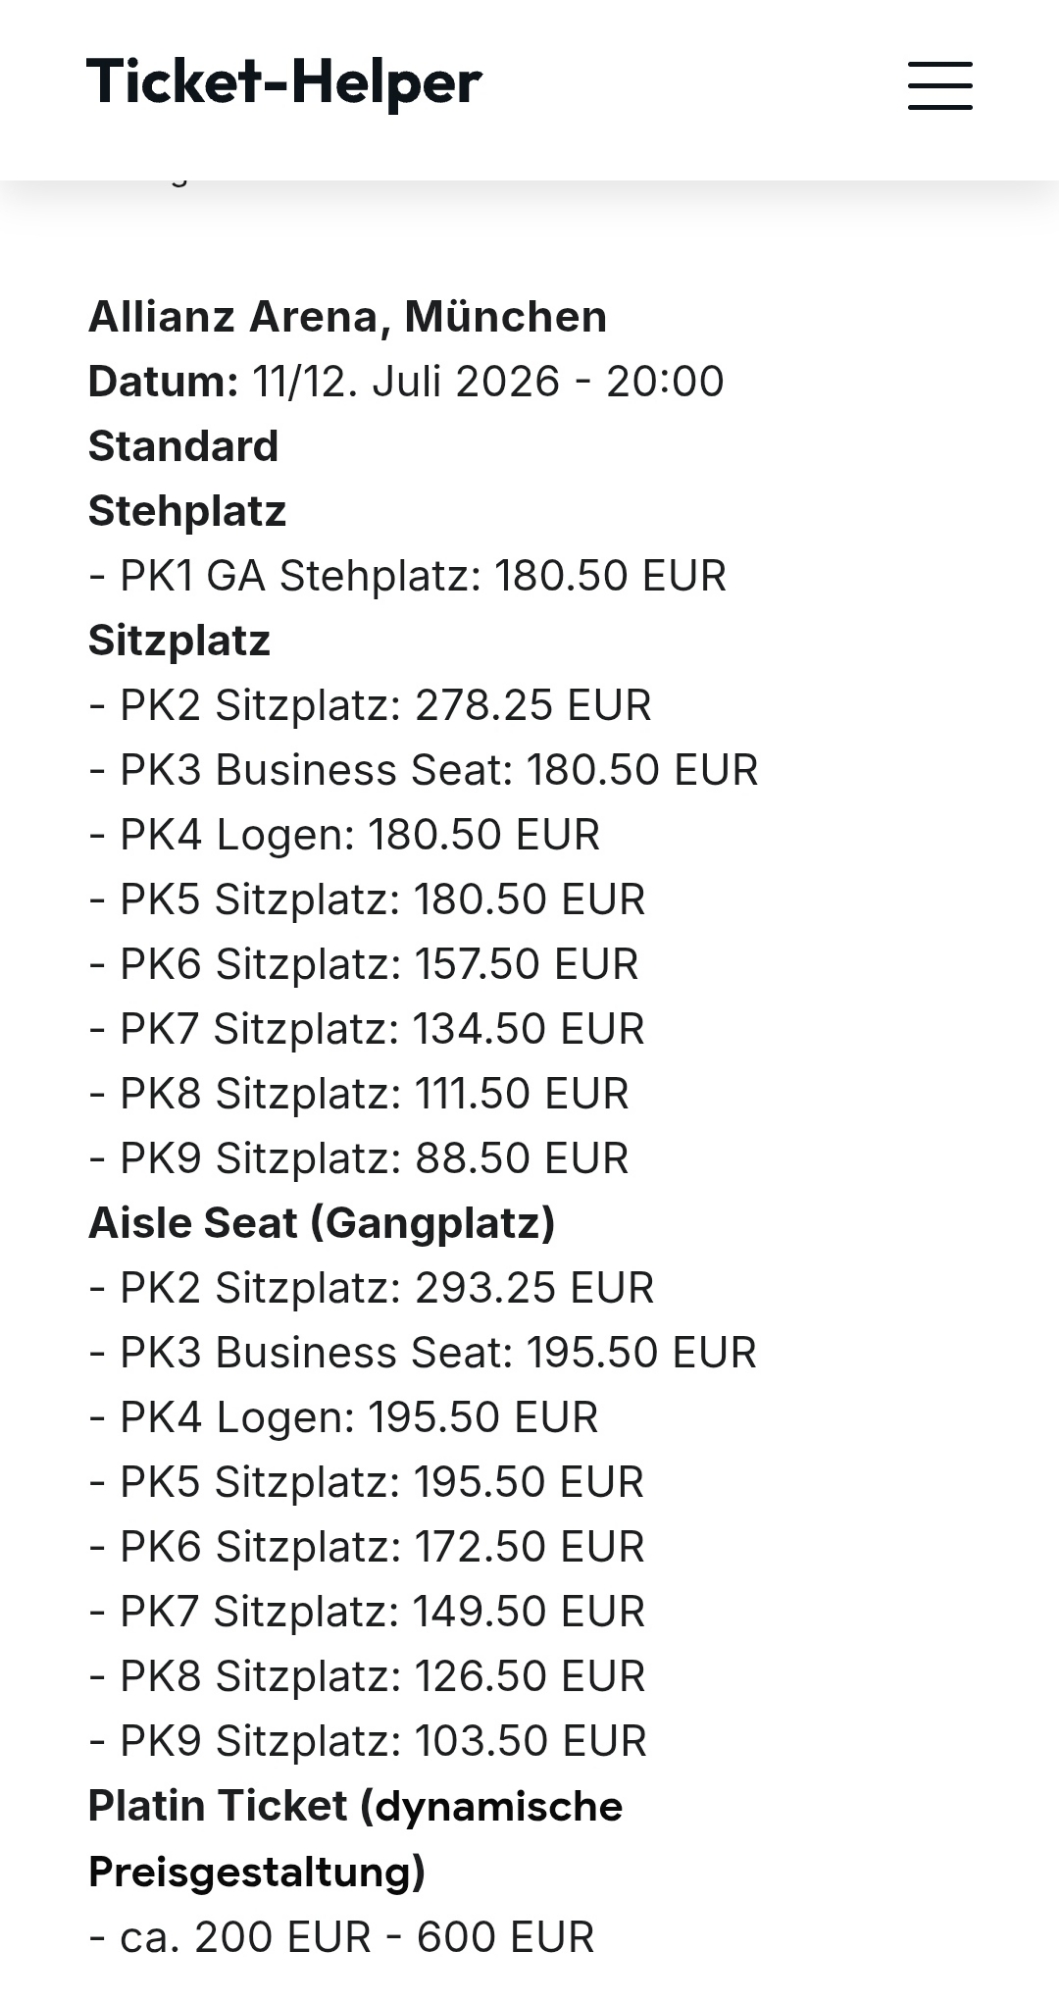Select PK8 Sitzplatz 111.50 EUR entry
Viewport: 1059px width, 2000px height.
pos(358,1093)
